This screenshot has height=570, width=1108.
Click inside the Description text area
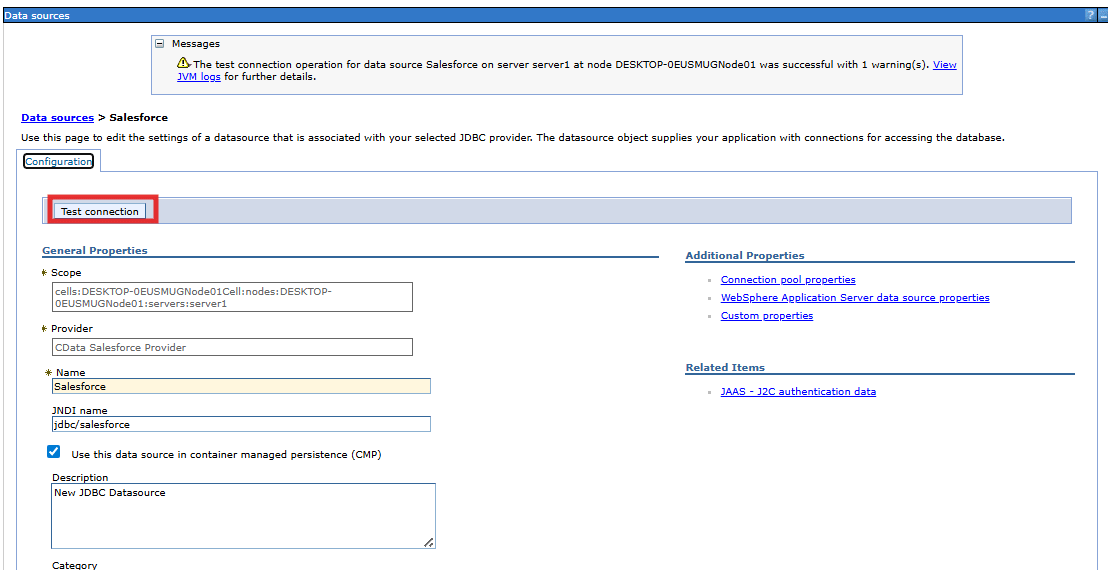[243, 516]
